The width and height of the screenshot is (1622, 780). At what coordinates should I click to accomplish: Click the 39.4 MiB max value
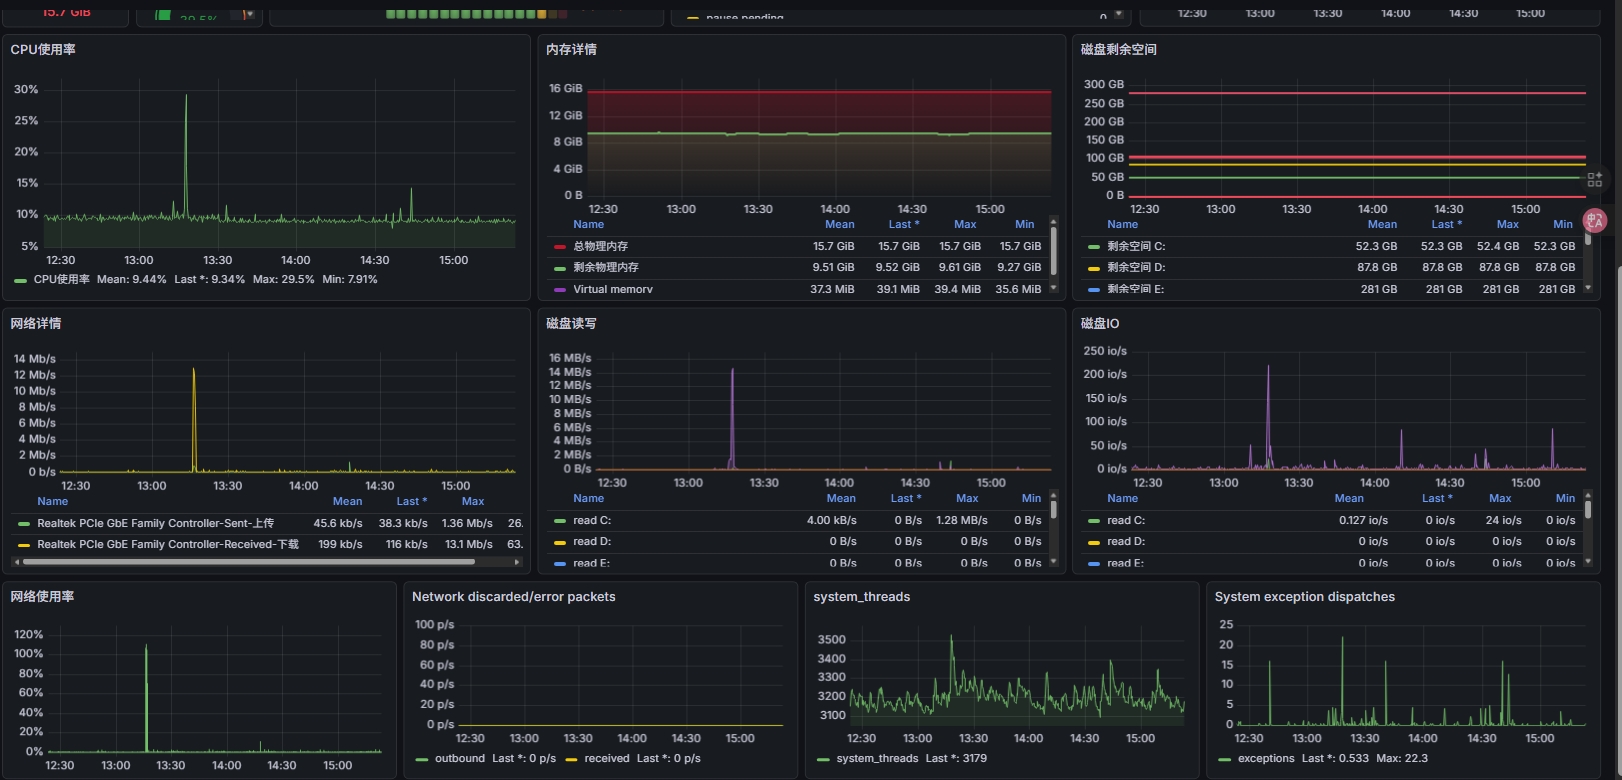pos(958,289)
